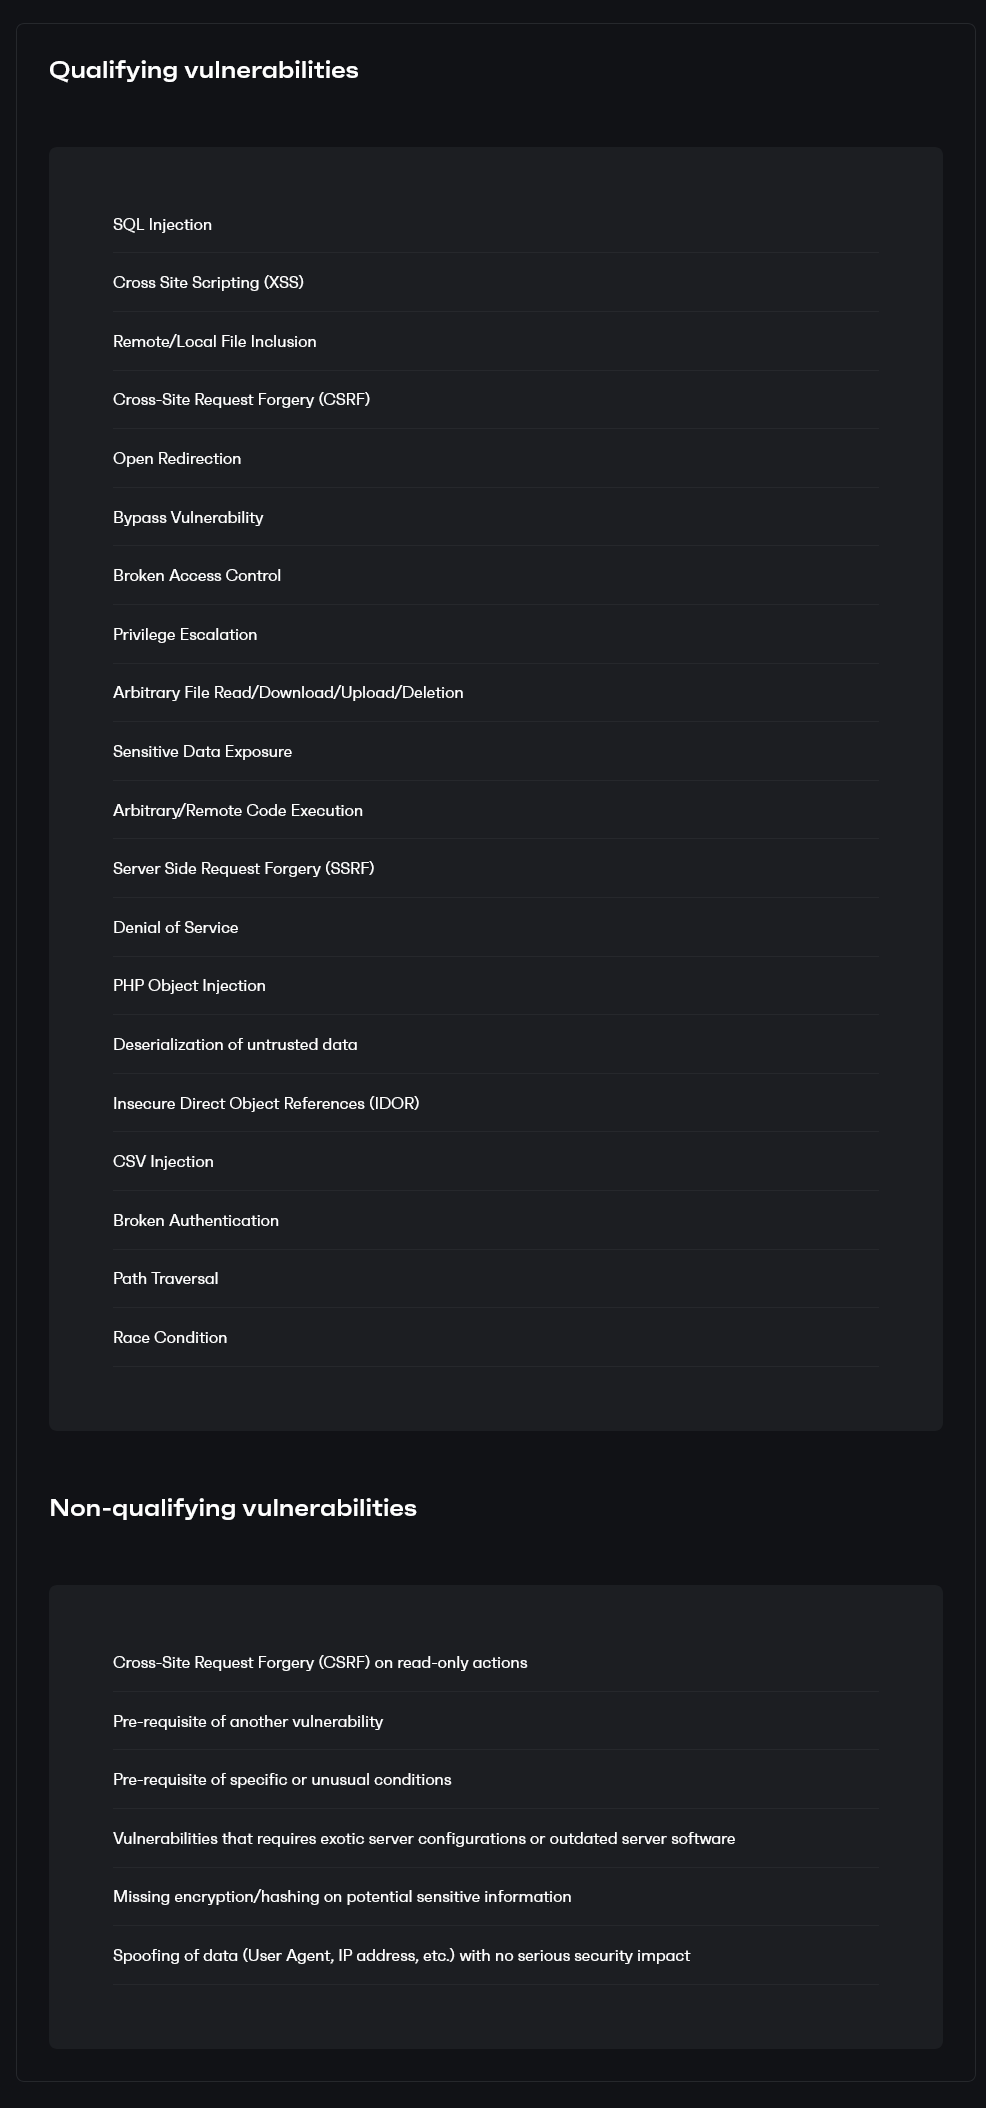Click Spoofing of data (User Agent) entry
Image resolution: width=986 pixels, height=2108 pixels.
pyautogui.click(x=496, y=1955)
